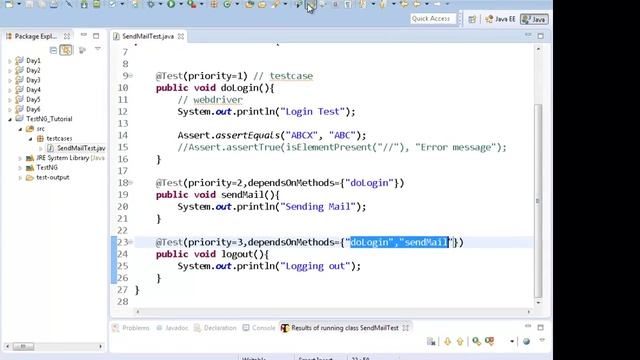Viewport: 640px width, 360px height.
Task: Open the Debug icon's dropdown arrow
Action: pyautogui.click(x=160, y=4)
